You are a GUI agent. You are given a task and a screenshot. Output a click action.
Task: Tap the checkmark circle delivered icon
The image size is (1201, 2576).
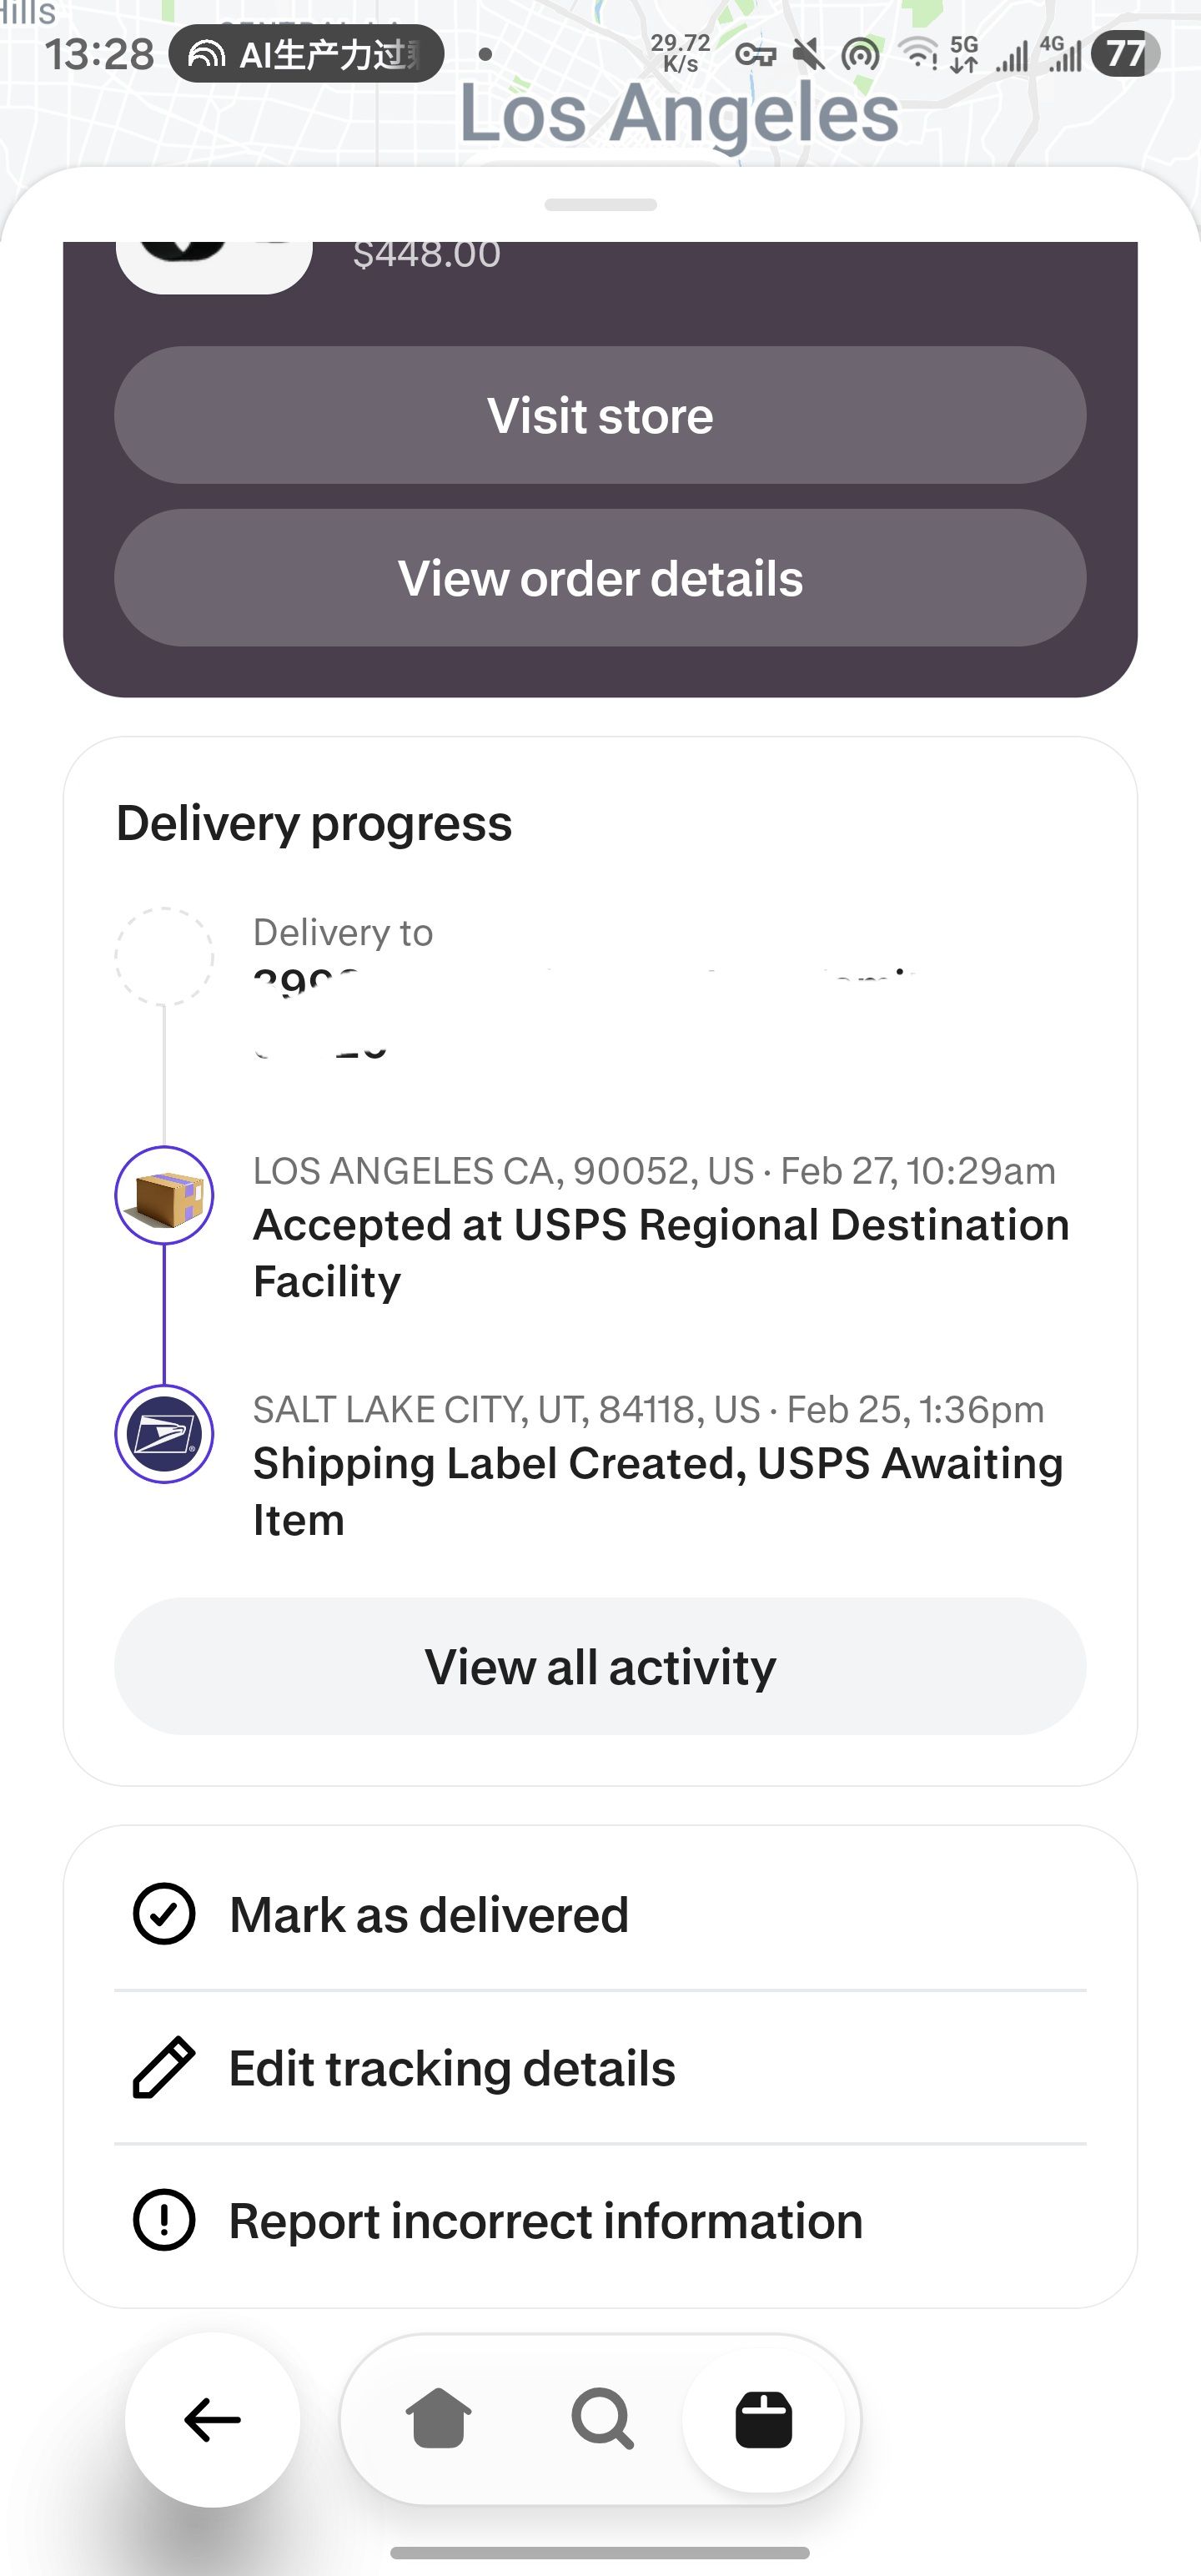tap(163, 1914)
